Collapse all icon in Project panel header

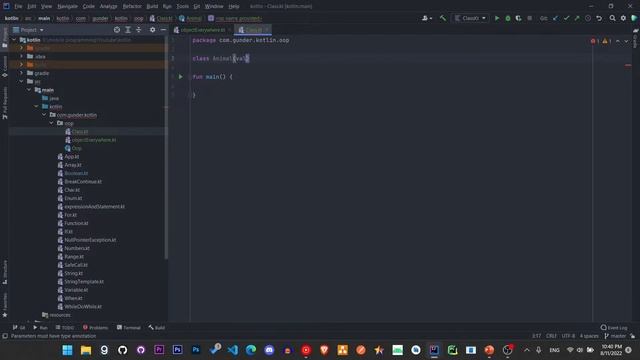139,30
